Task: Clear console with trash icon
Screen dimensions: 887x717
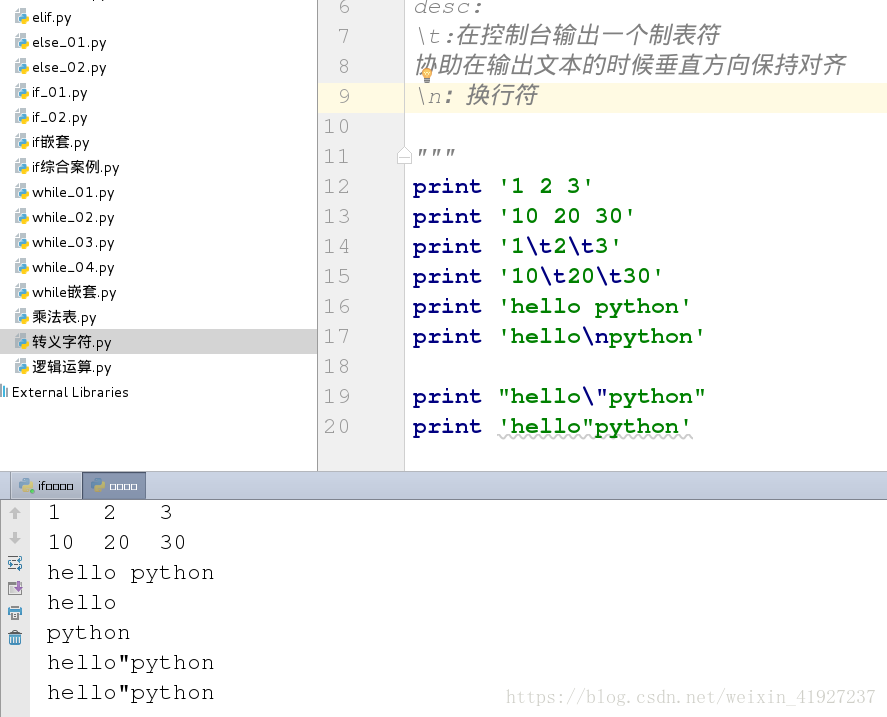Action: click(15, 638)
